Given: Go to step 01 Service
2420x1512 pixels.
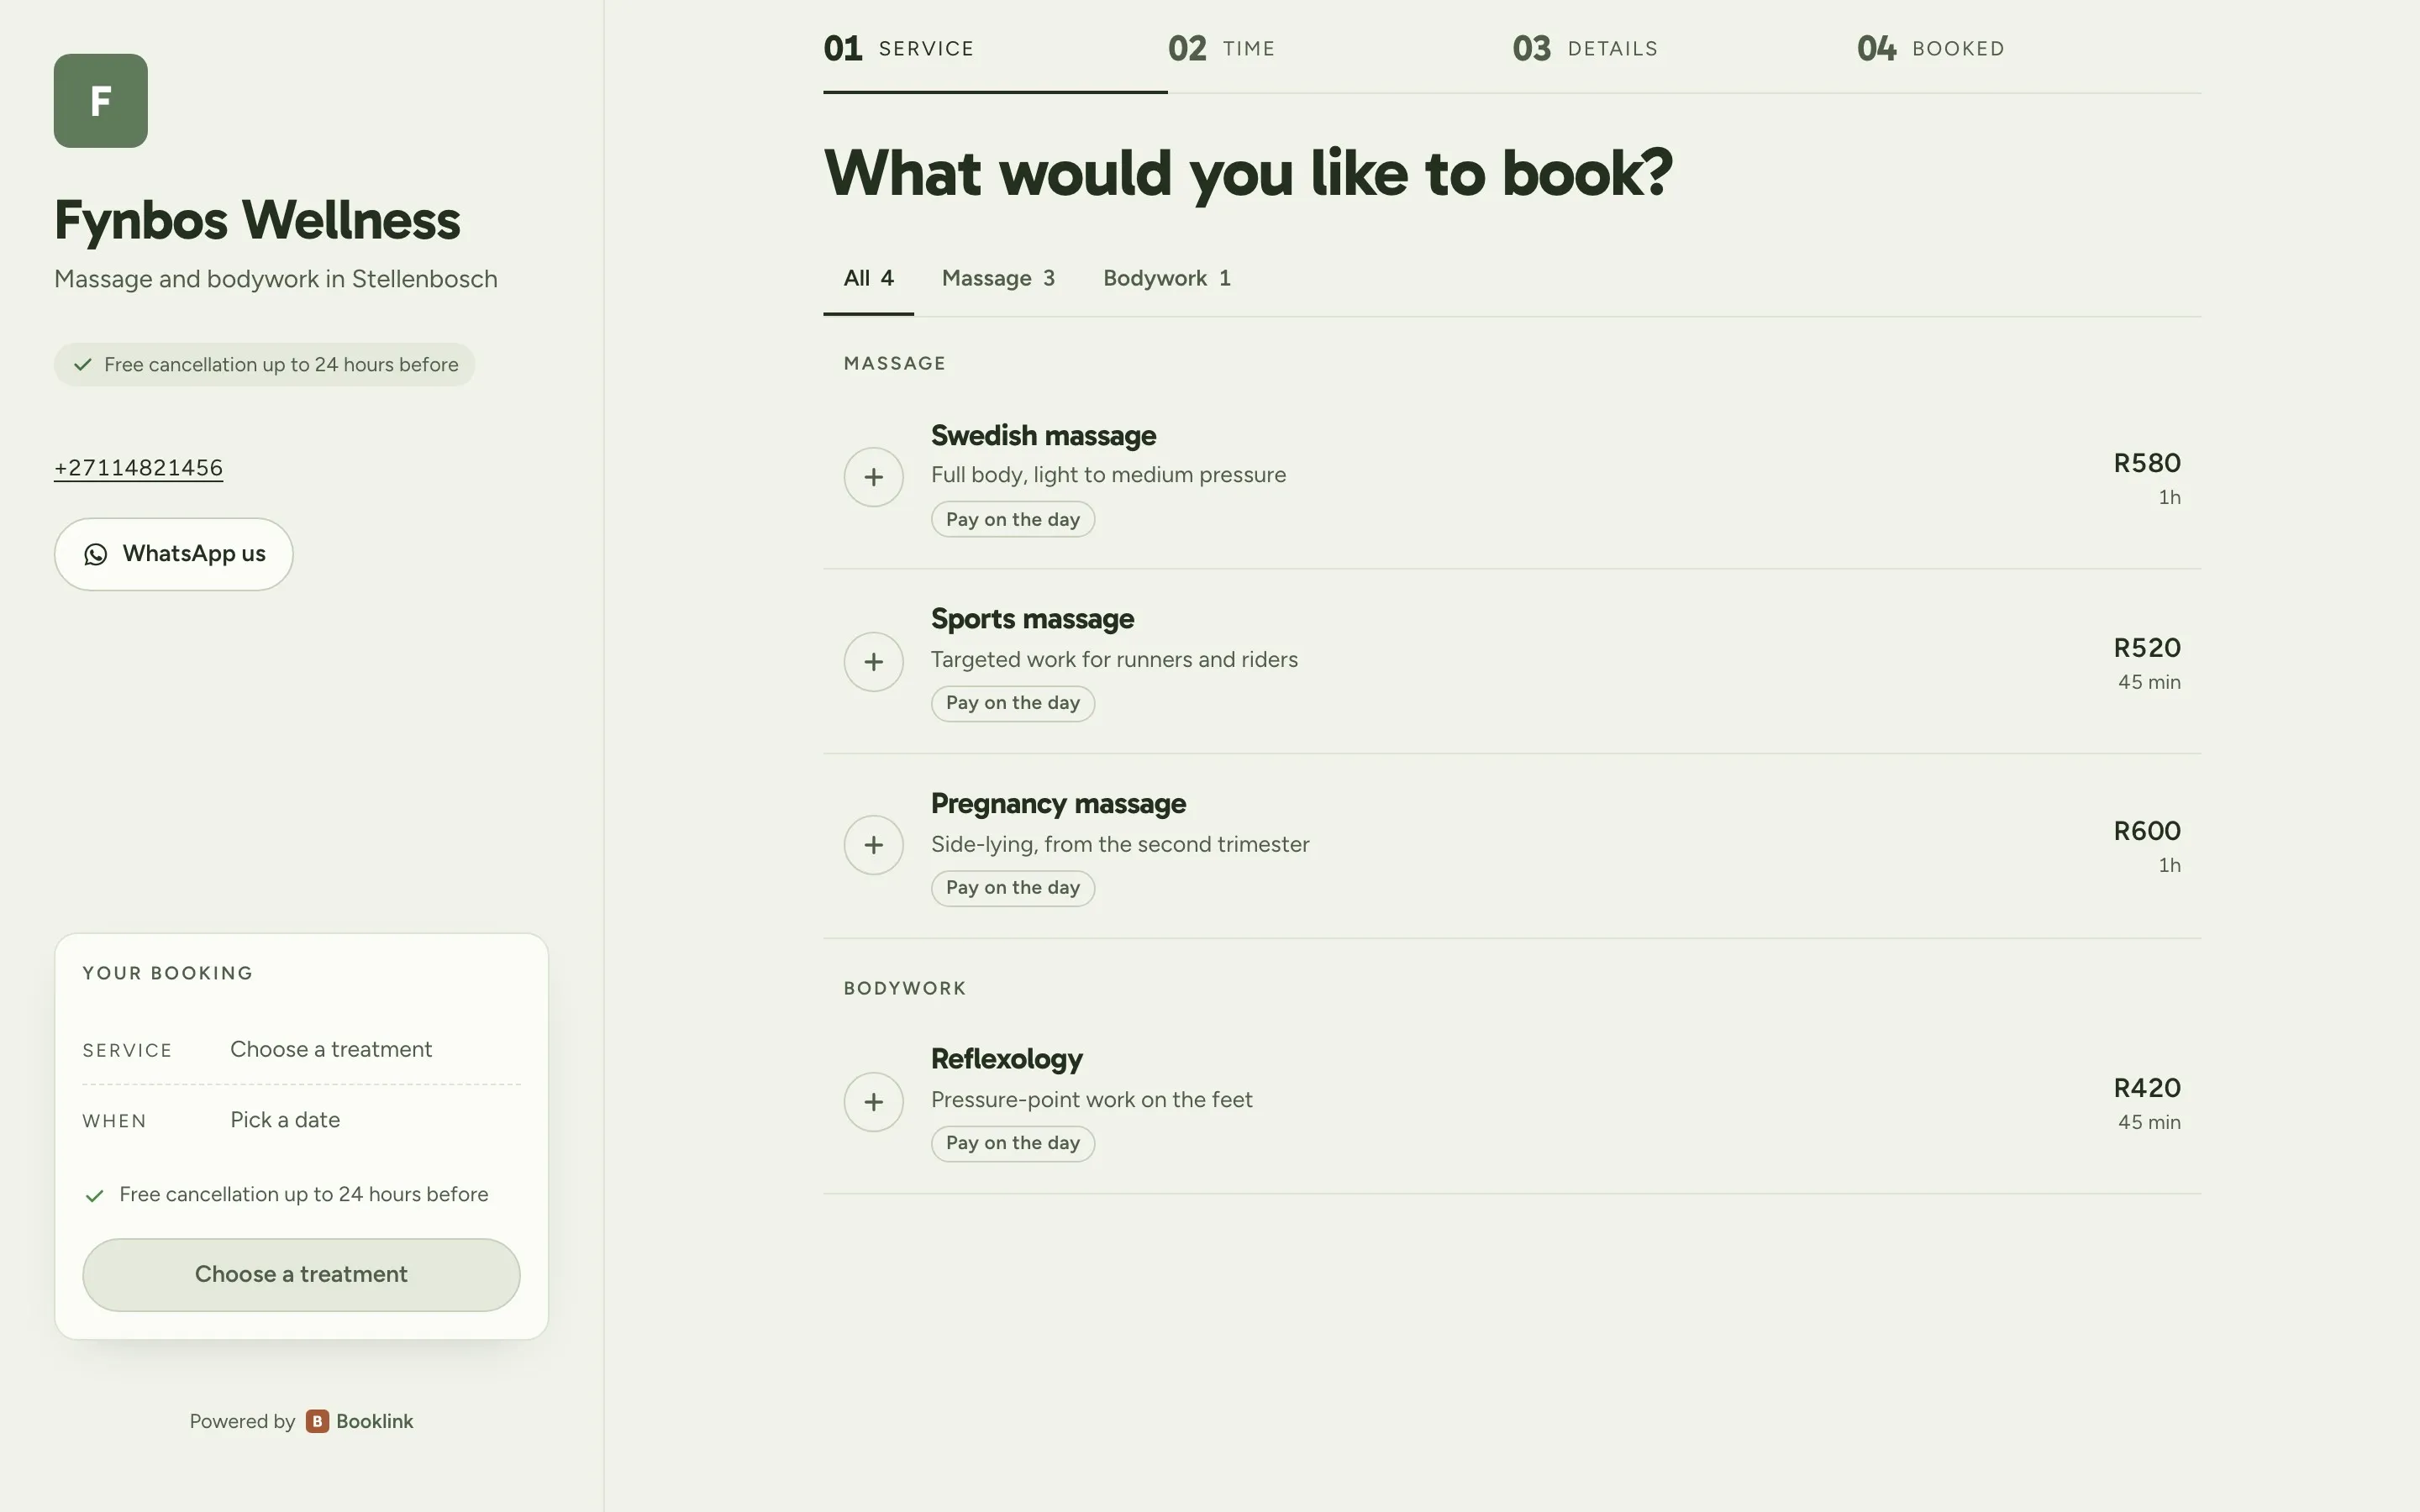Looking at the screenshot, I should point(995,48).
